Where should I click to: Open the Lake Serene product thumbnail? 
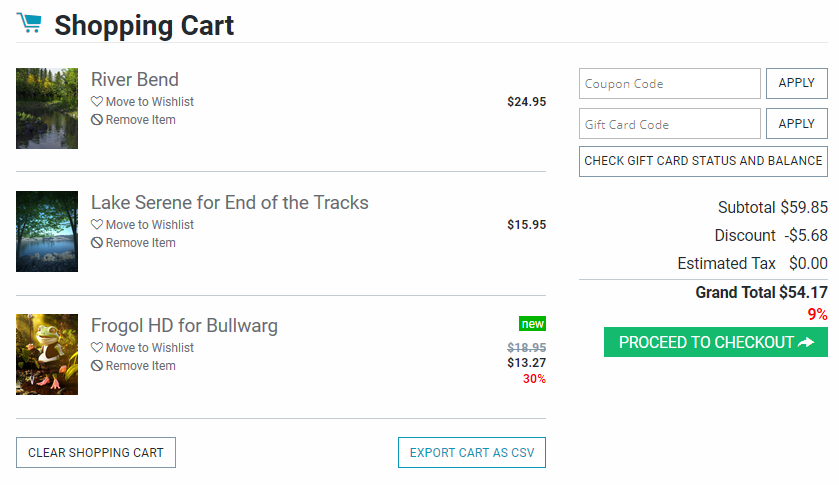[47, 231]
